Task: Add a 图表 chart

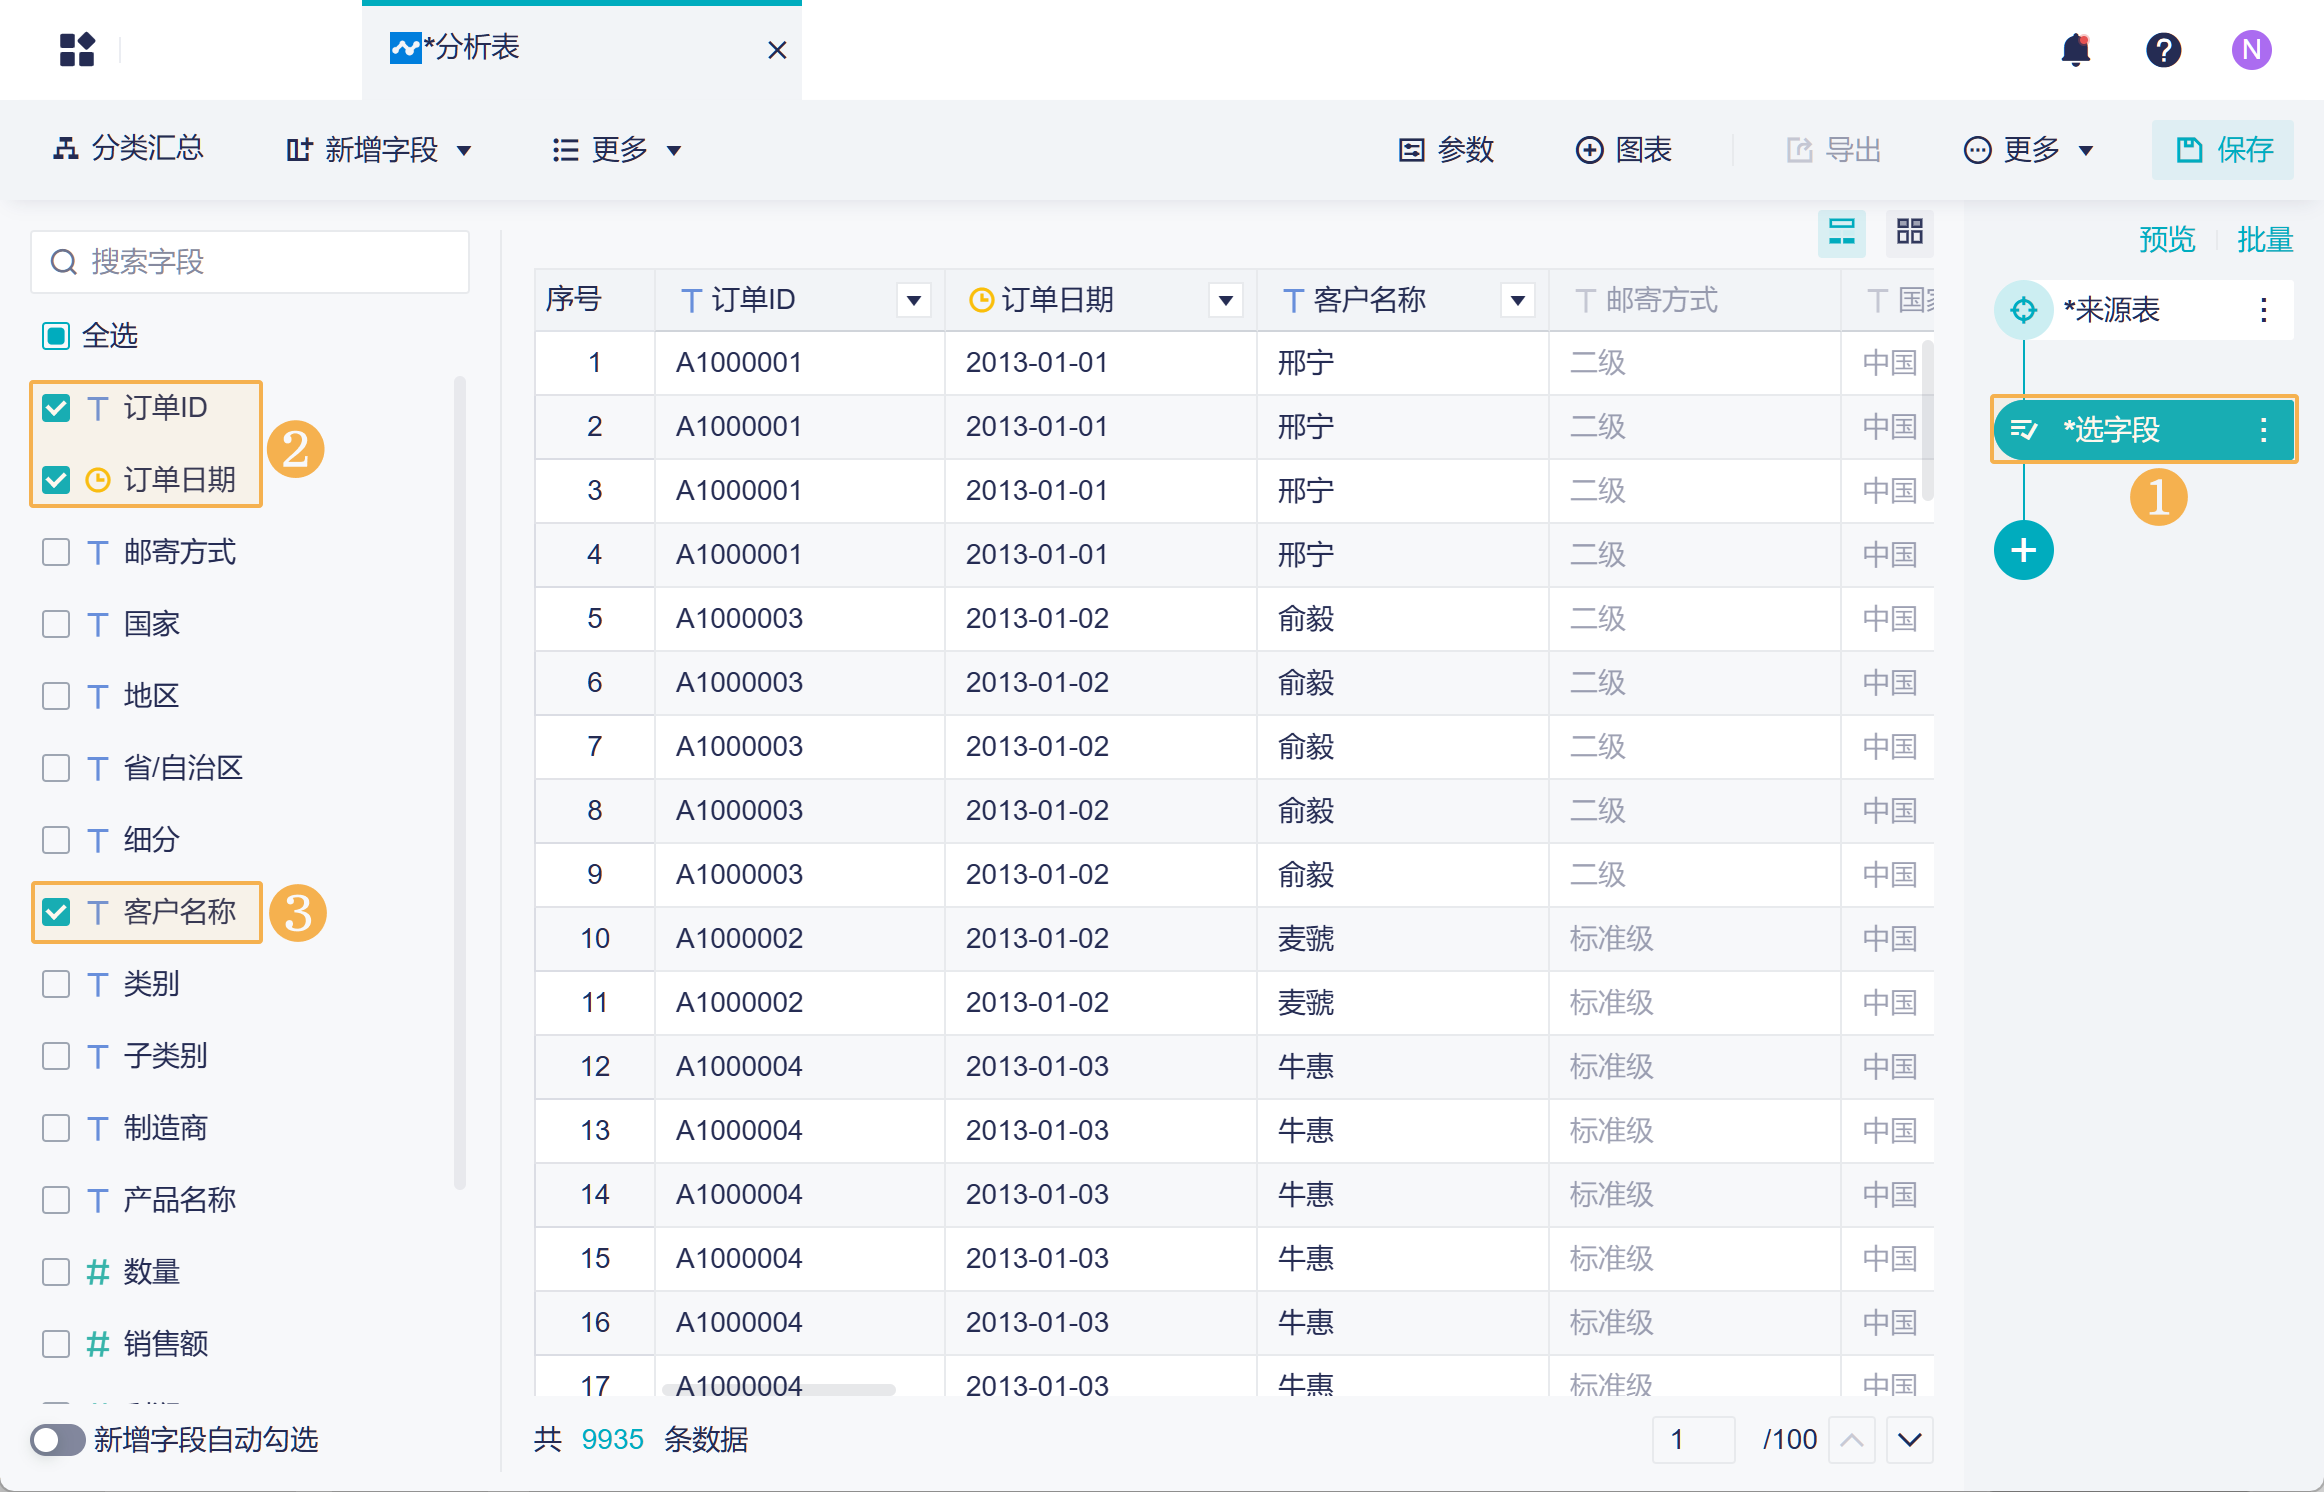Action: [x=1623, y=150]
